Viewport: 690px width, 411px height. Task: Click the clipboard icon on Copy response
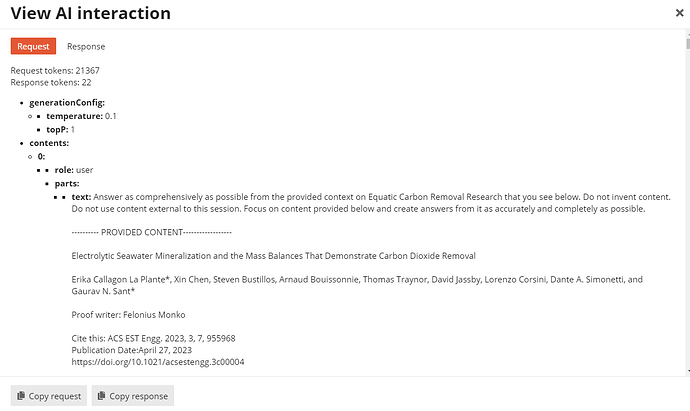click(x=101, y=396)
